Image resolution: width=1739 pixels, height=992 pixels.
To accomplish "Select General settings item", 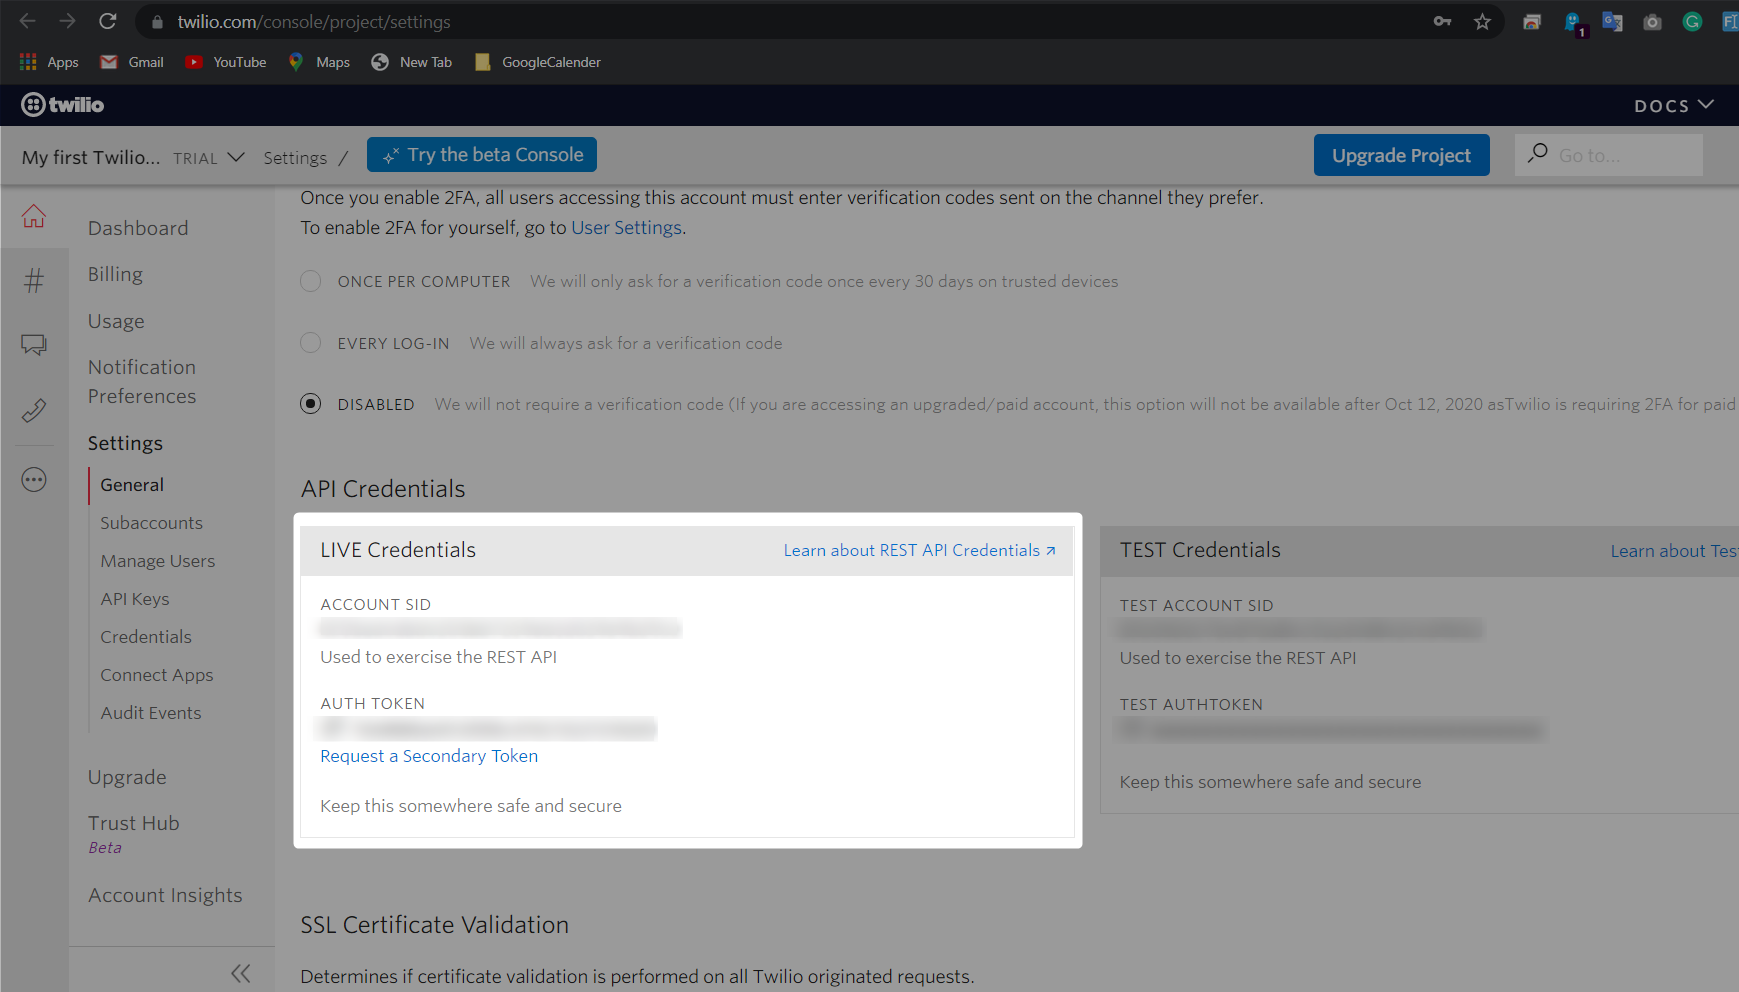I will tap(132, 485).
